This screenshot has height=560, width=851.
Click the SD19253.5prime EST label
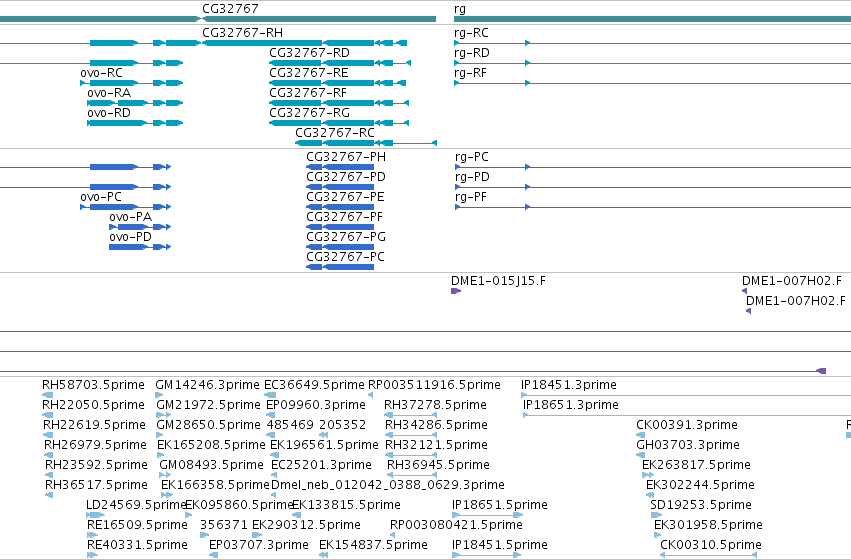[701, 505]
